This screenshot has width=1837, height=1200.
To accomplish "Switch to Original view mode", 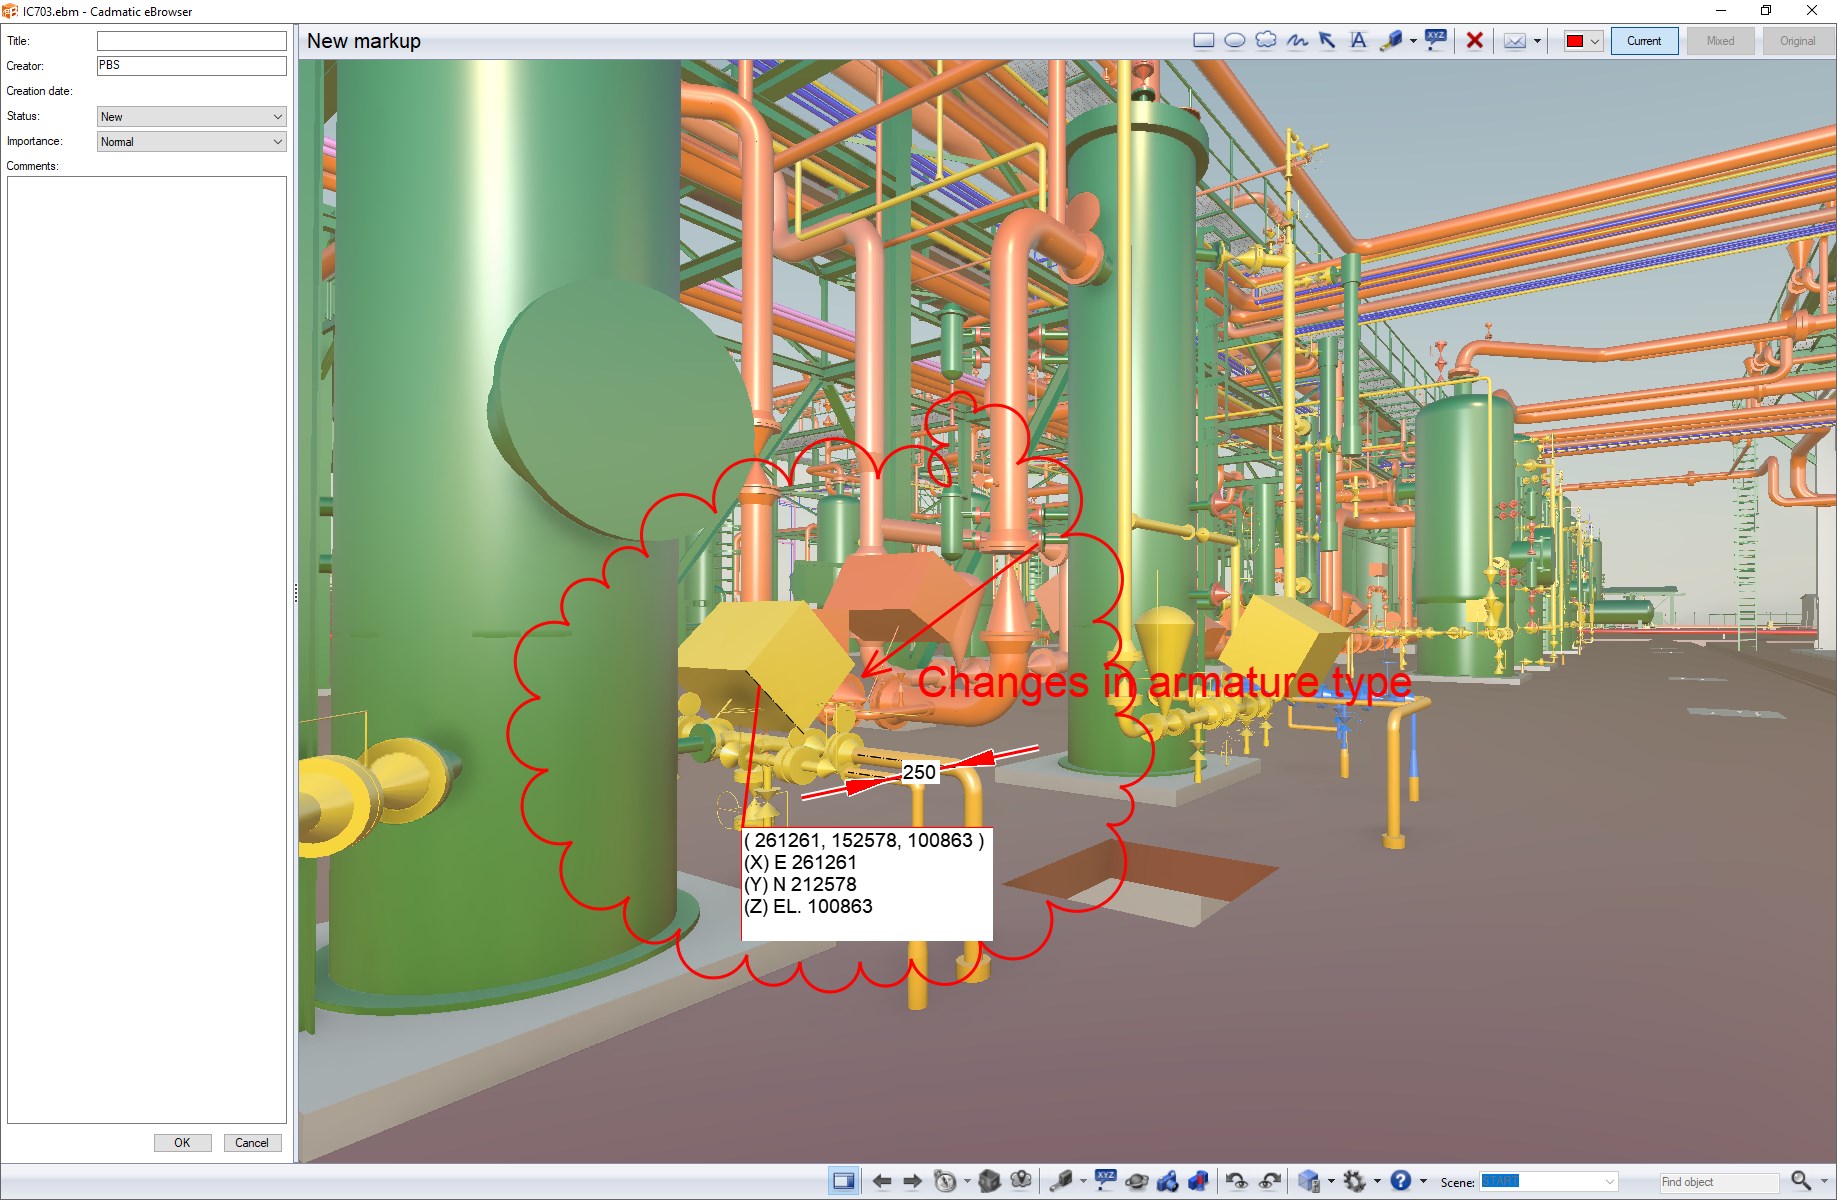I will [x=1797, y=41].
